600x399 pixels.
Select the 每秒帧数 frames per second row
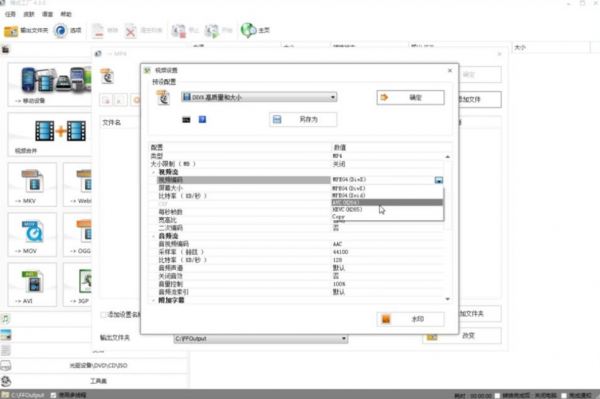[243, 212]
